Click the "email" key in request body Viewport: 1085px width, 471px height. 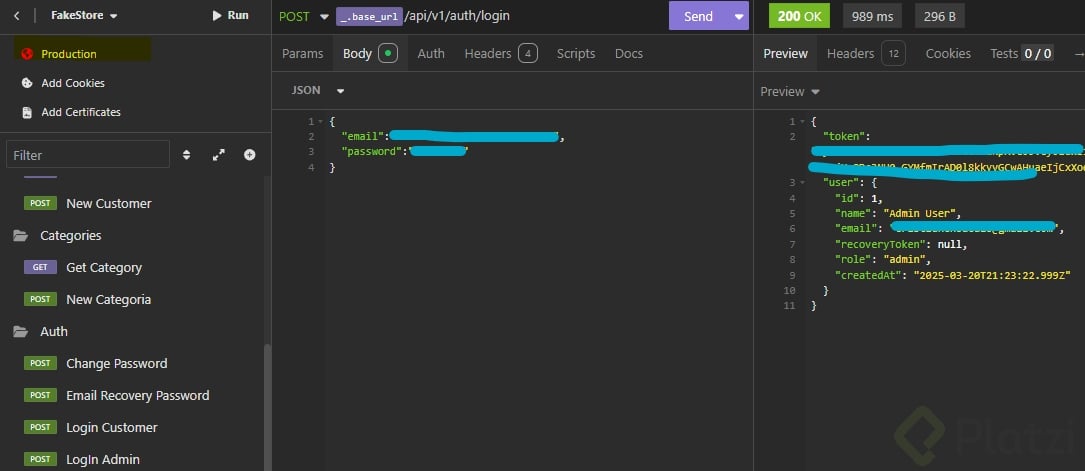point(362,136)
